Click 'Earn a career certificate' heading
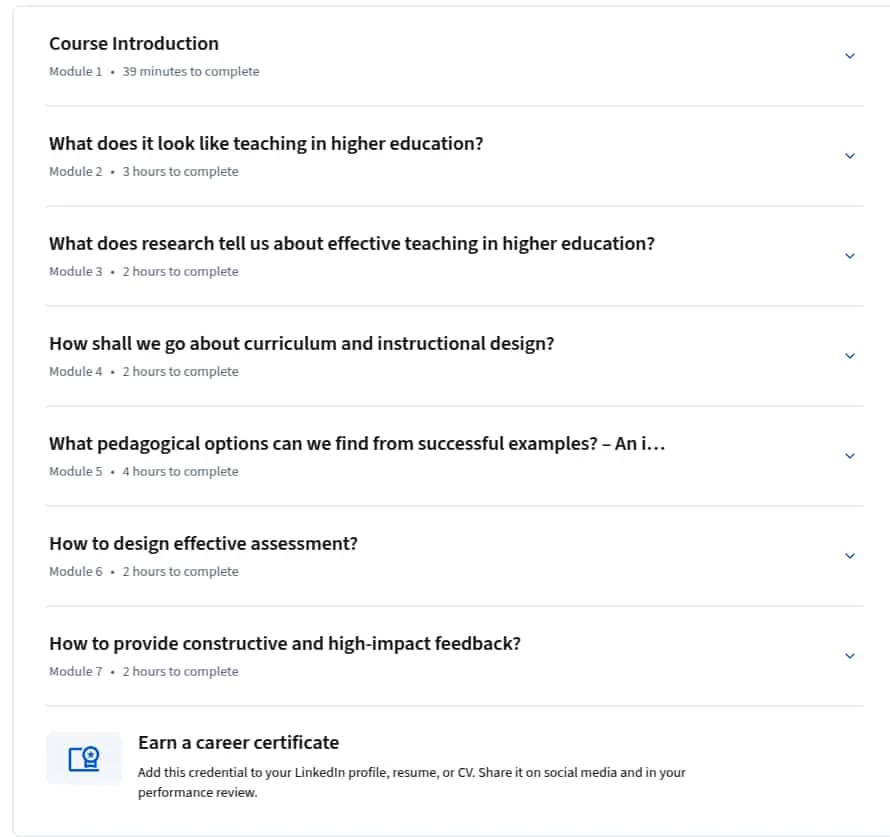The height and width of the screenshot is (837, 890). tap(238, 743)
